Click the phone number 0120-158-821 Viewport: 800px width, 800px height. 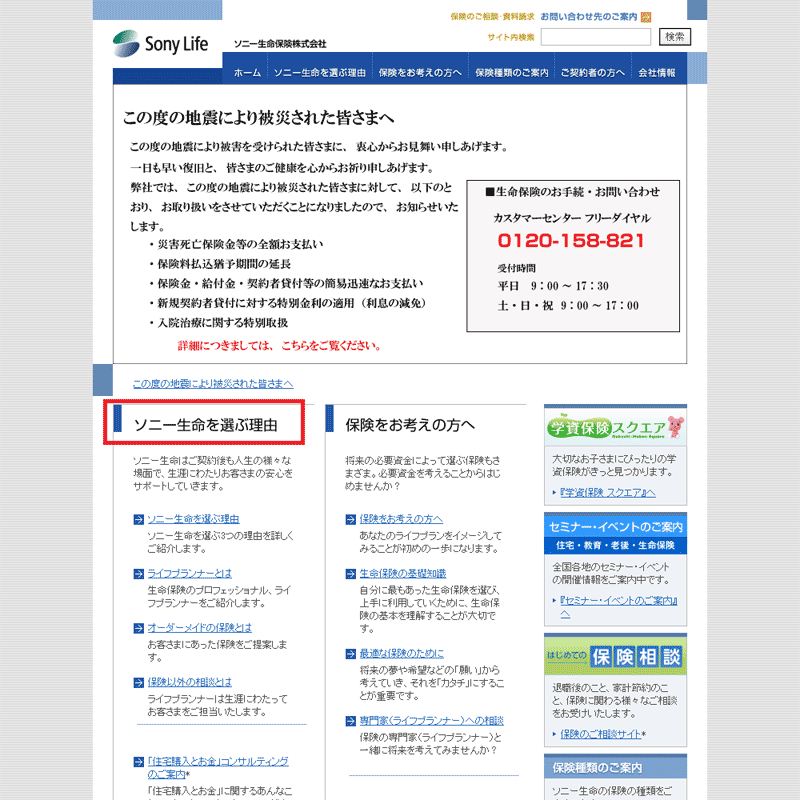click(x=571, y=240)
